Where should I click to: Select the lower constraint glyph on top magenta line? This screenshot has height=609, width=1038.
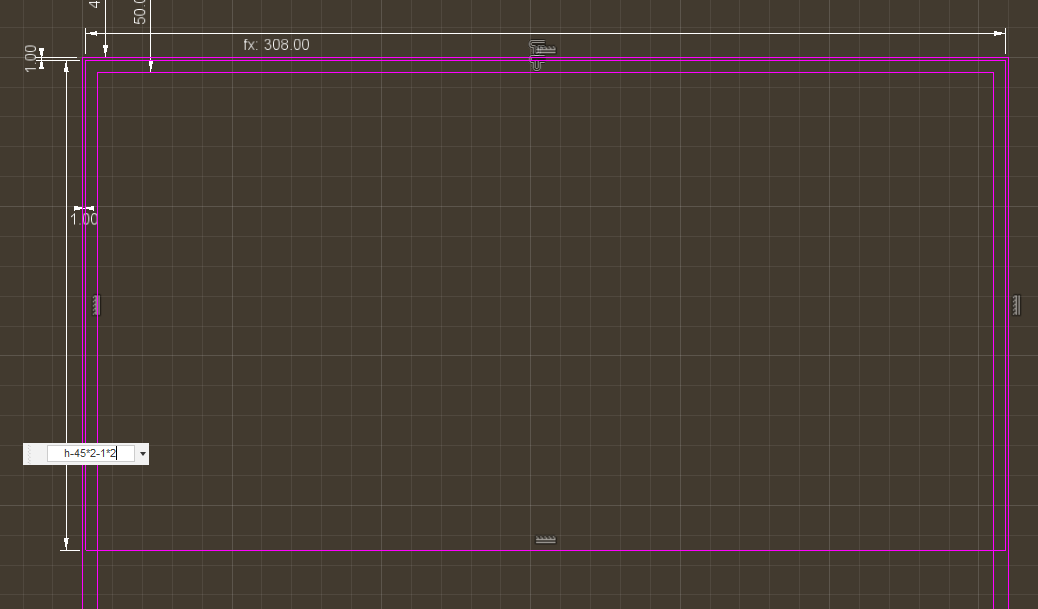(x=537, y=64)
